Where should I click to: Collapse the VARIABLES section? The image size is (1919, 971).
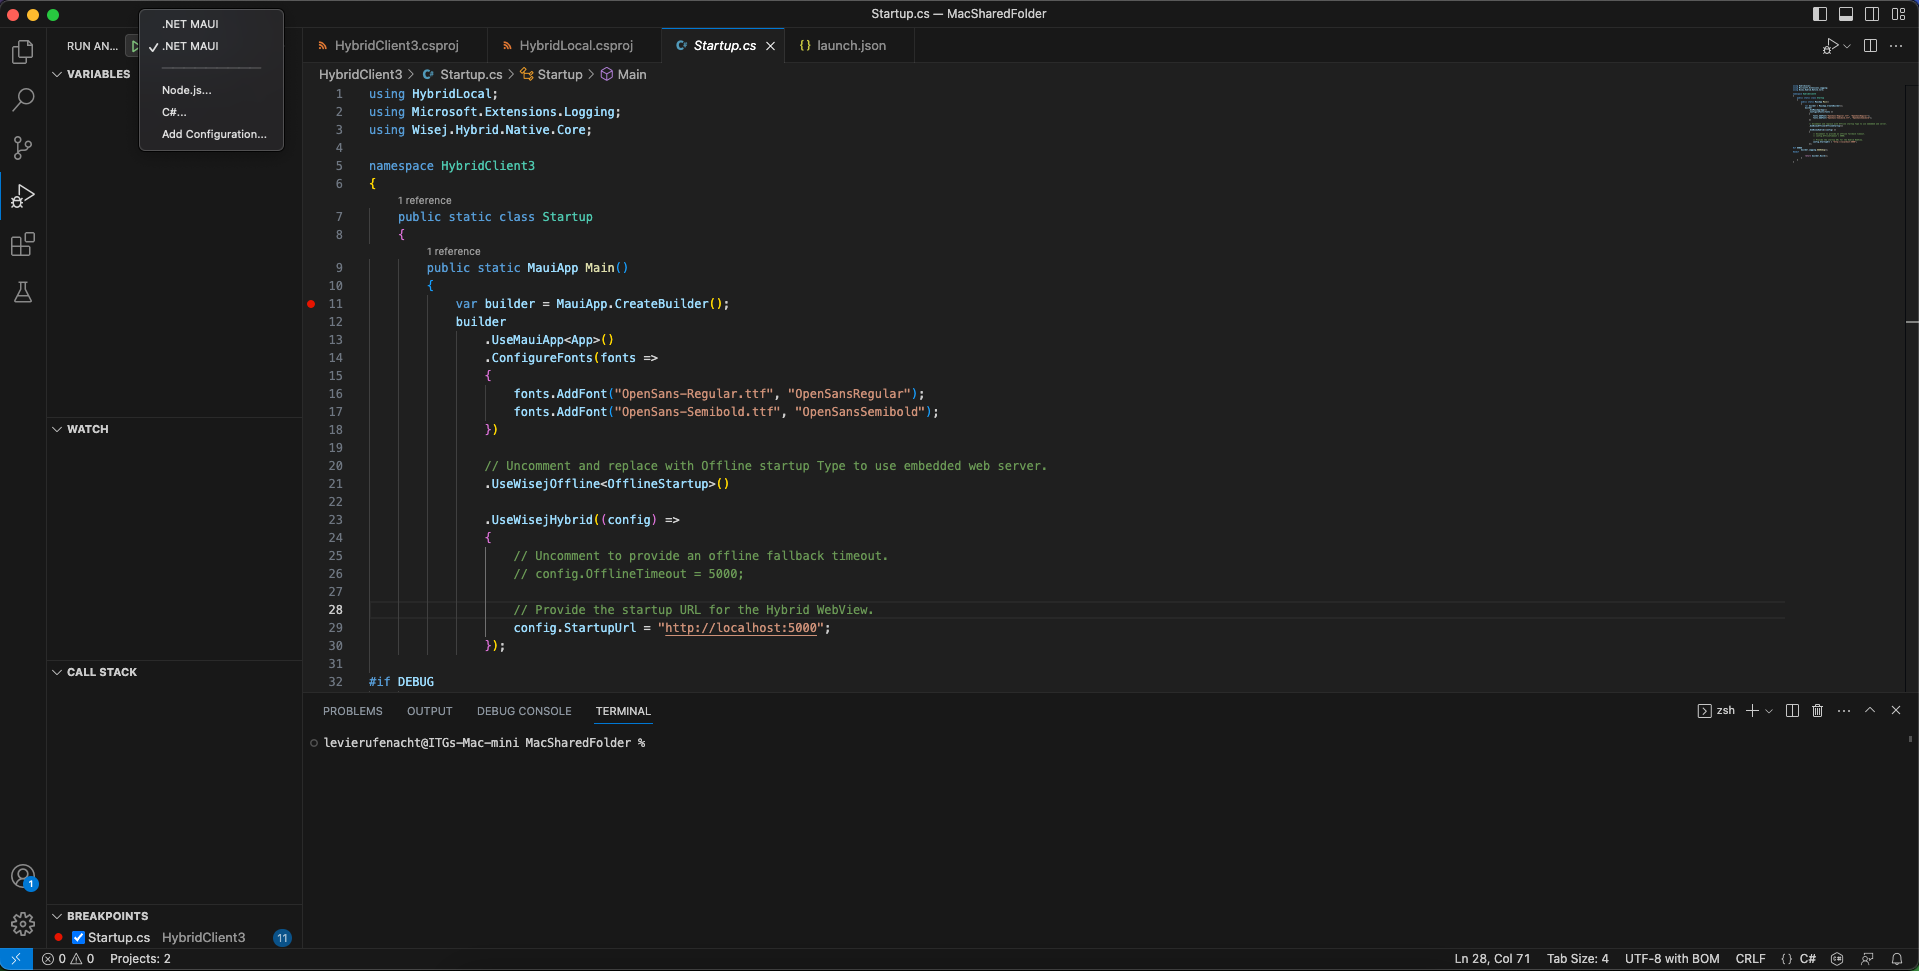tap(57, 74)
